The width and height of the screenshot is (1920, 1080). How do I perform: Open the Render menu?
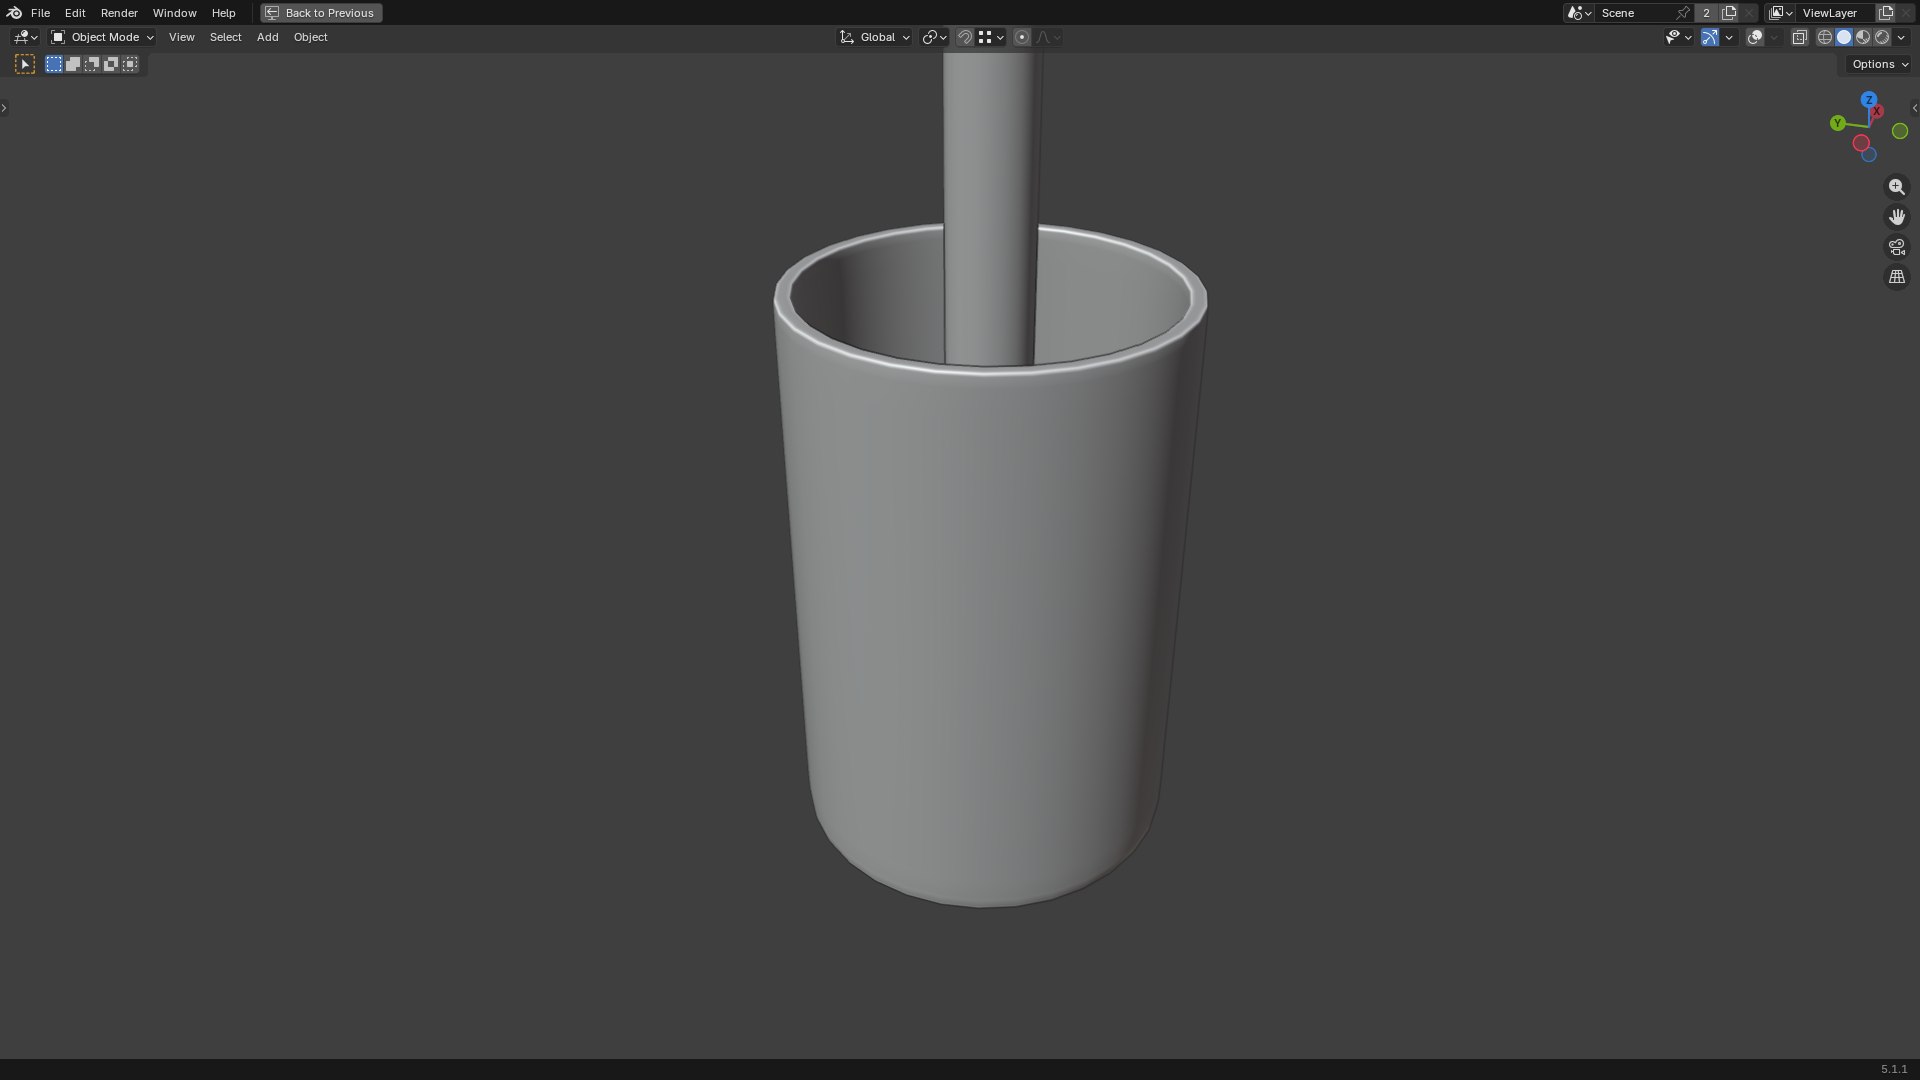point(119,13)
